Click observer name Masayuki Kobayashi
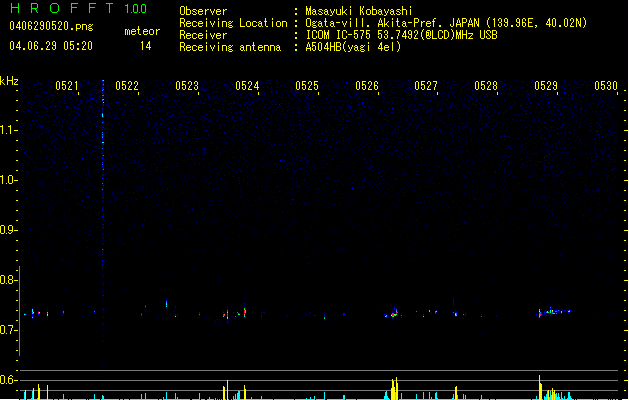This screenshot has height=400, width=629. 359,11
